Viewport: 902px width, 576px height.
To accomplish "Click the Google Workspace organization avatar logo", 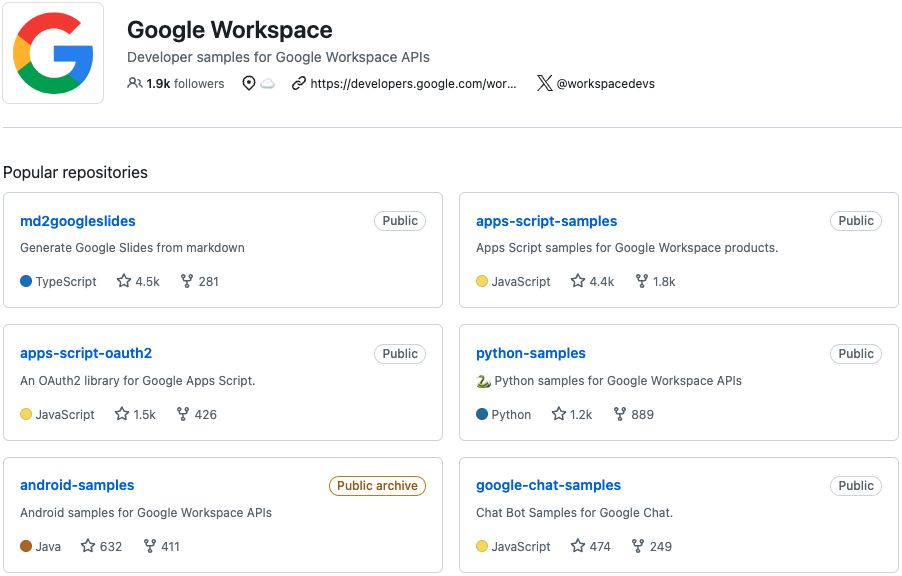I will coord(53,53).
